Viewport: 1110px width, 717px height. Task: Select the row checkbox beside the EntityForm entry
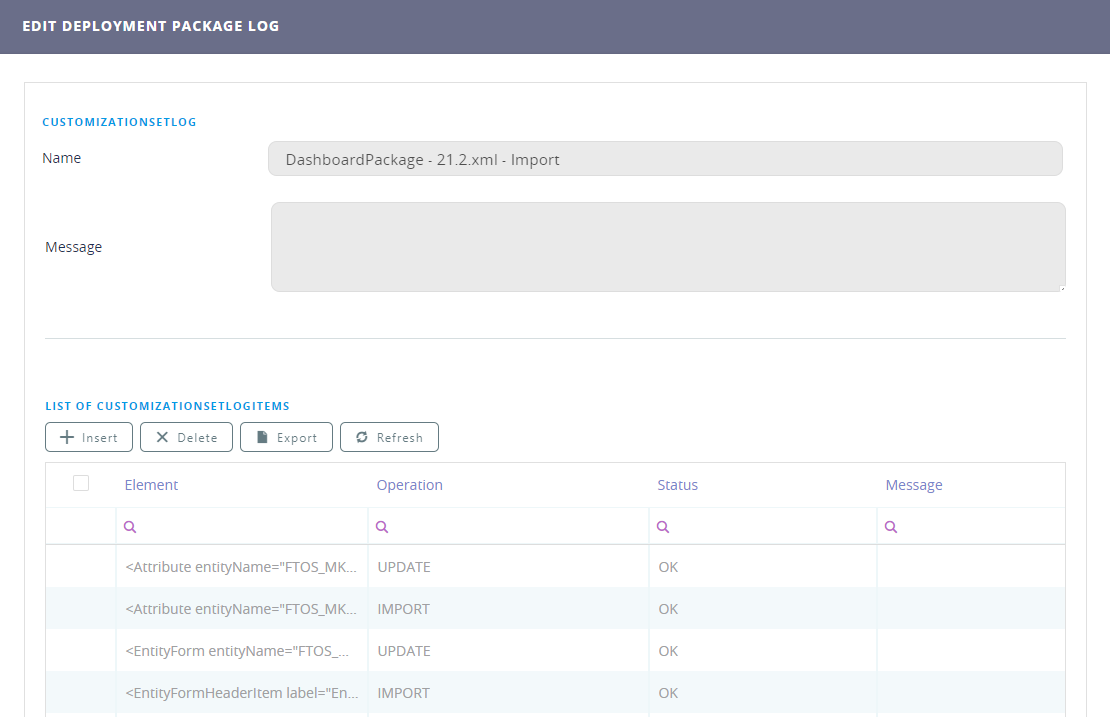(x=81, y=651)
